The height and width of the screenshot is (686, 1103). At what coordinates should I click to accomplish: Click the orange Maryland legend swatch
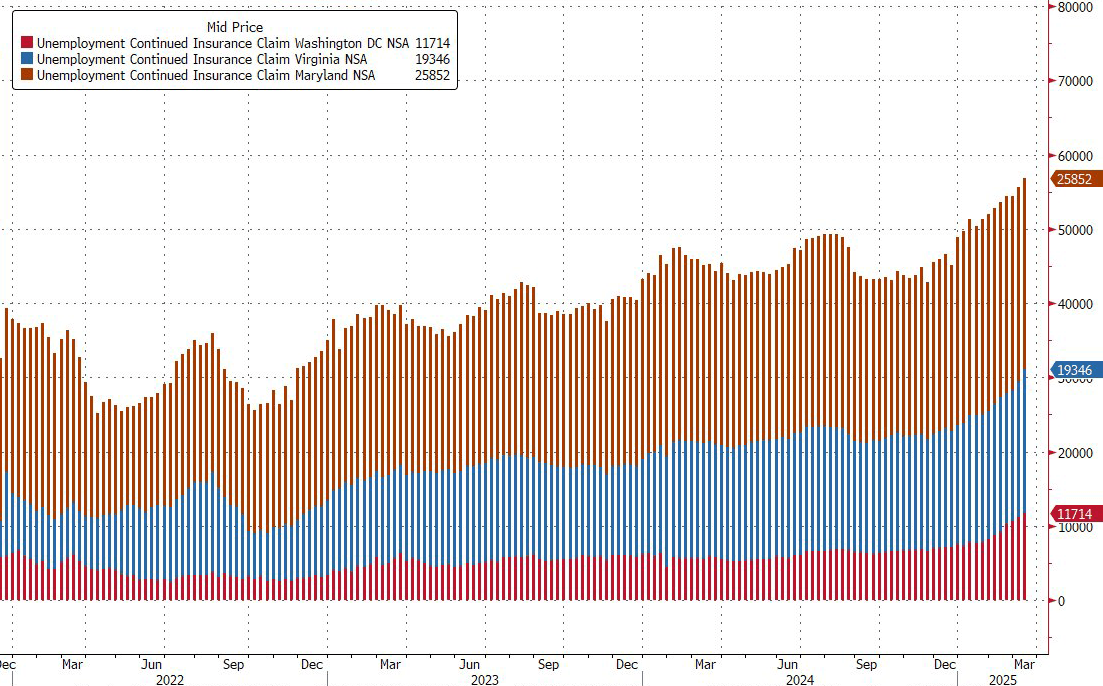pyautogui.click(x=27, y=76)
